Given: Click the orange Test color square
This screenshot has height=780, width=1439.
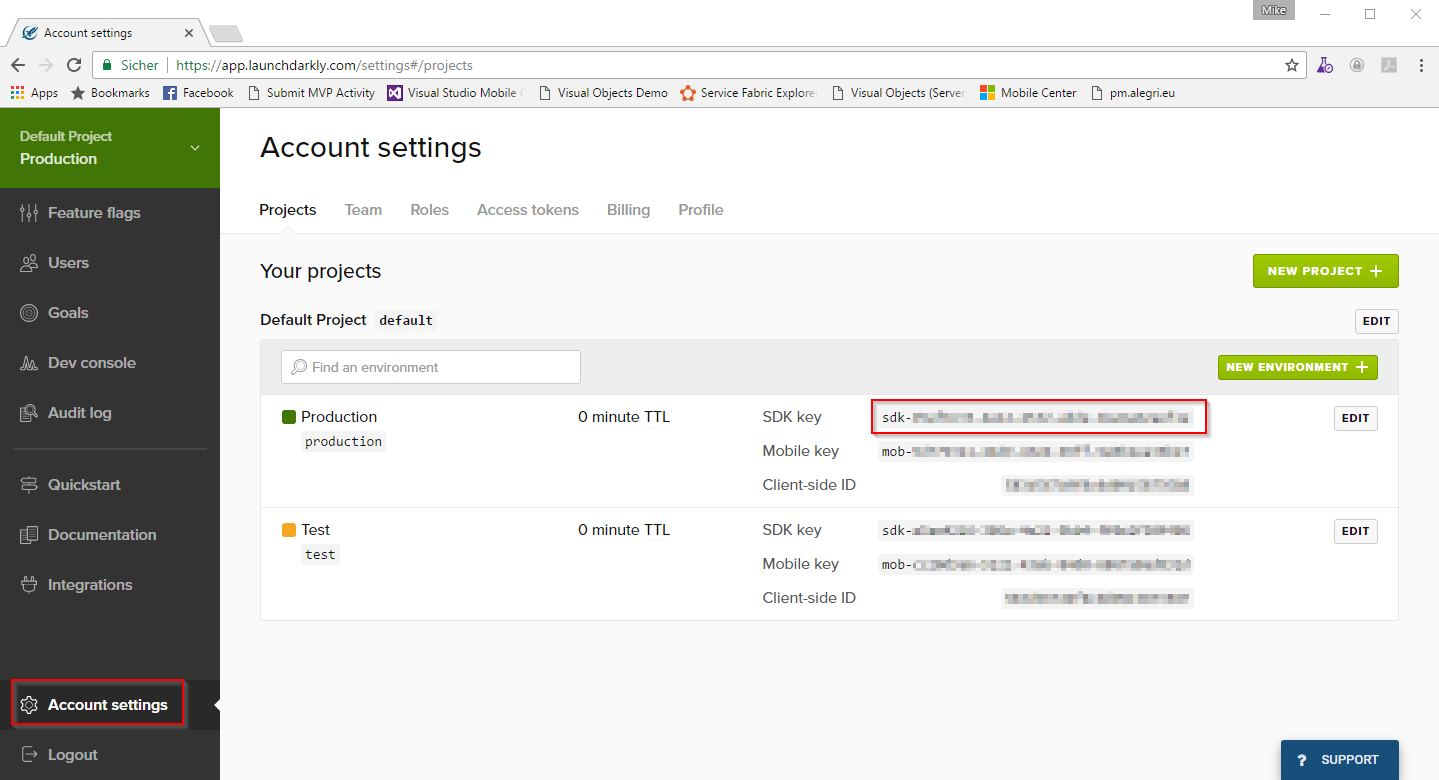Looking at the screenshot, I should [289, 530].
